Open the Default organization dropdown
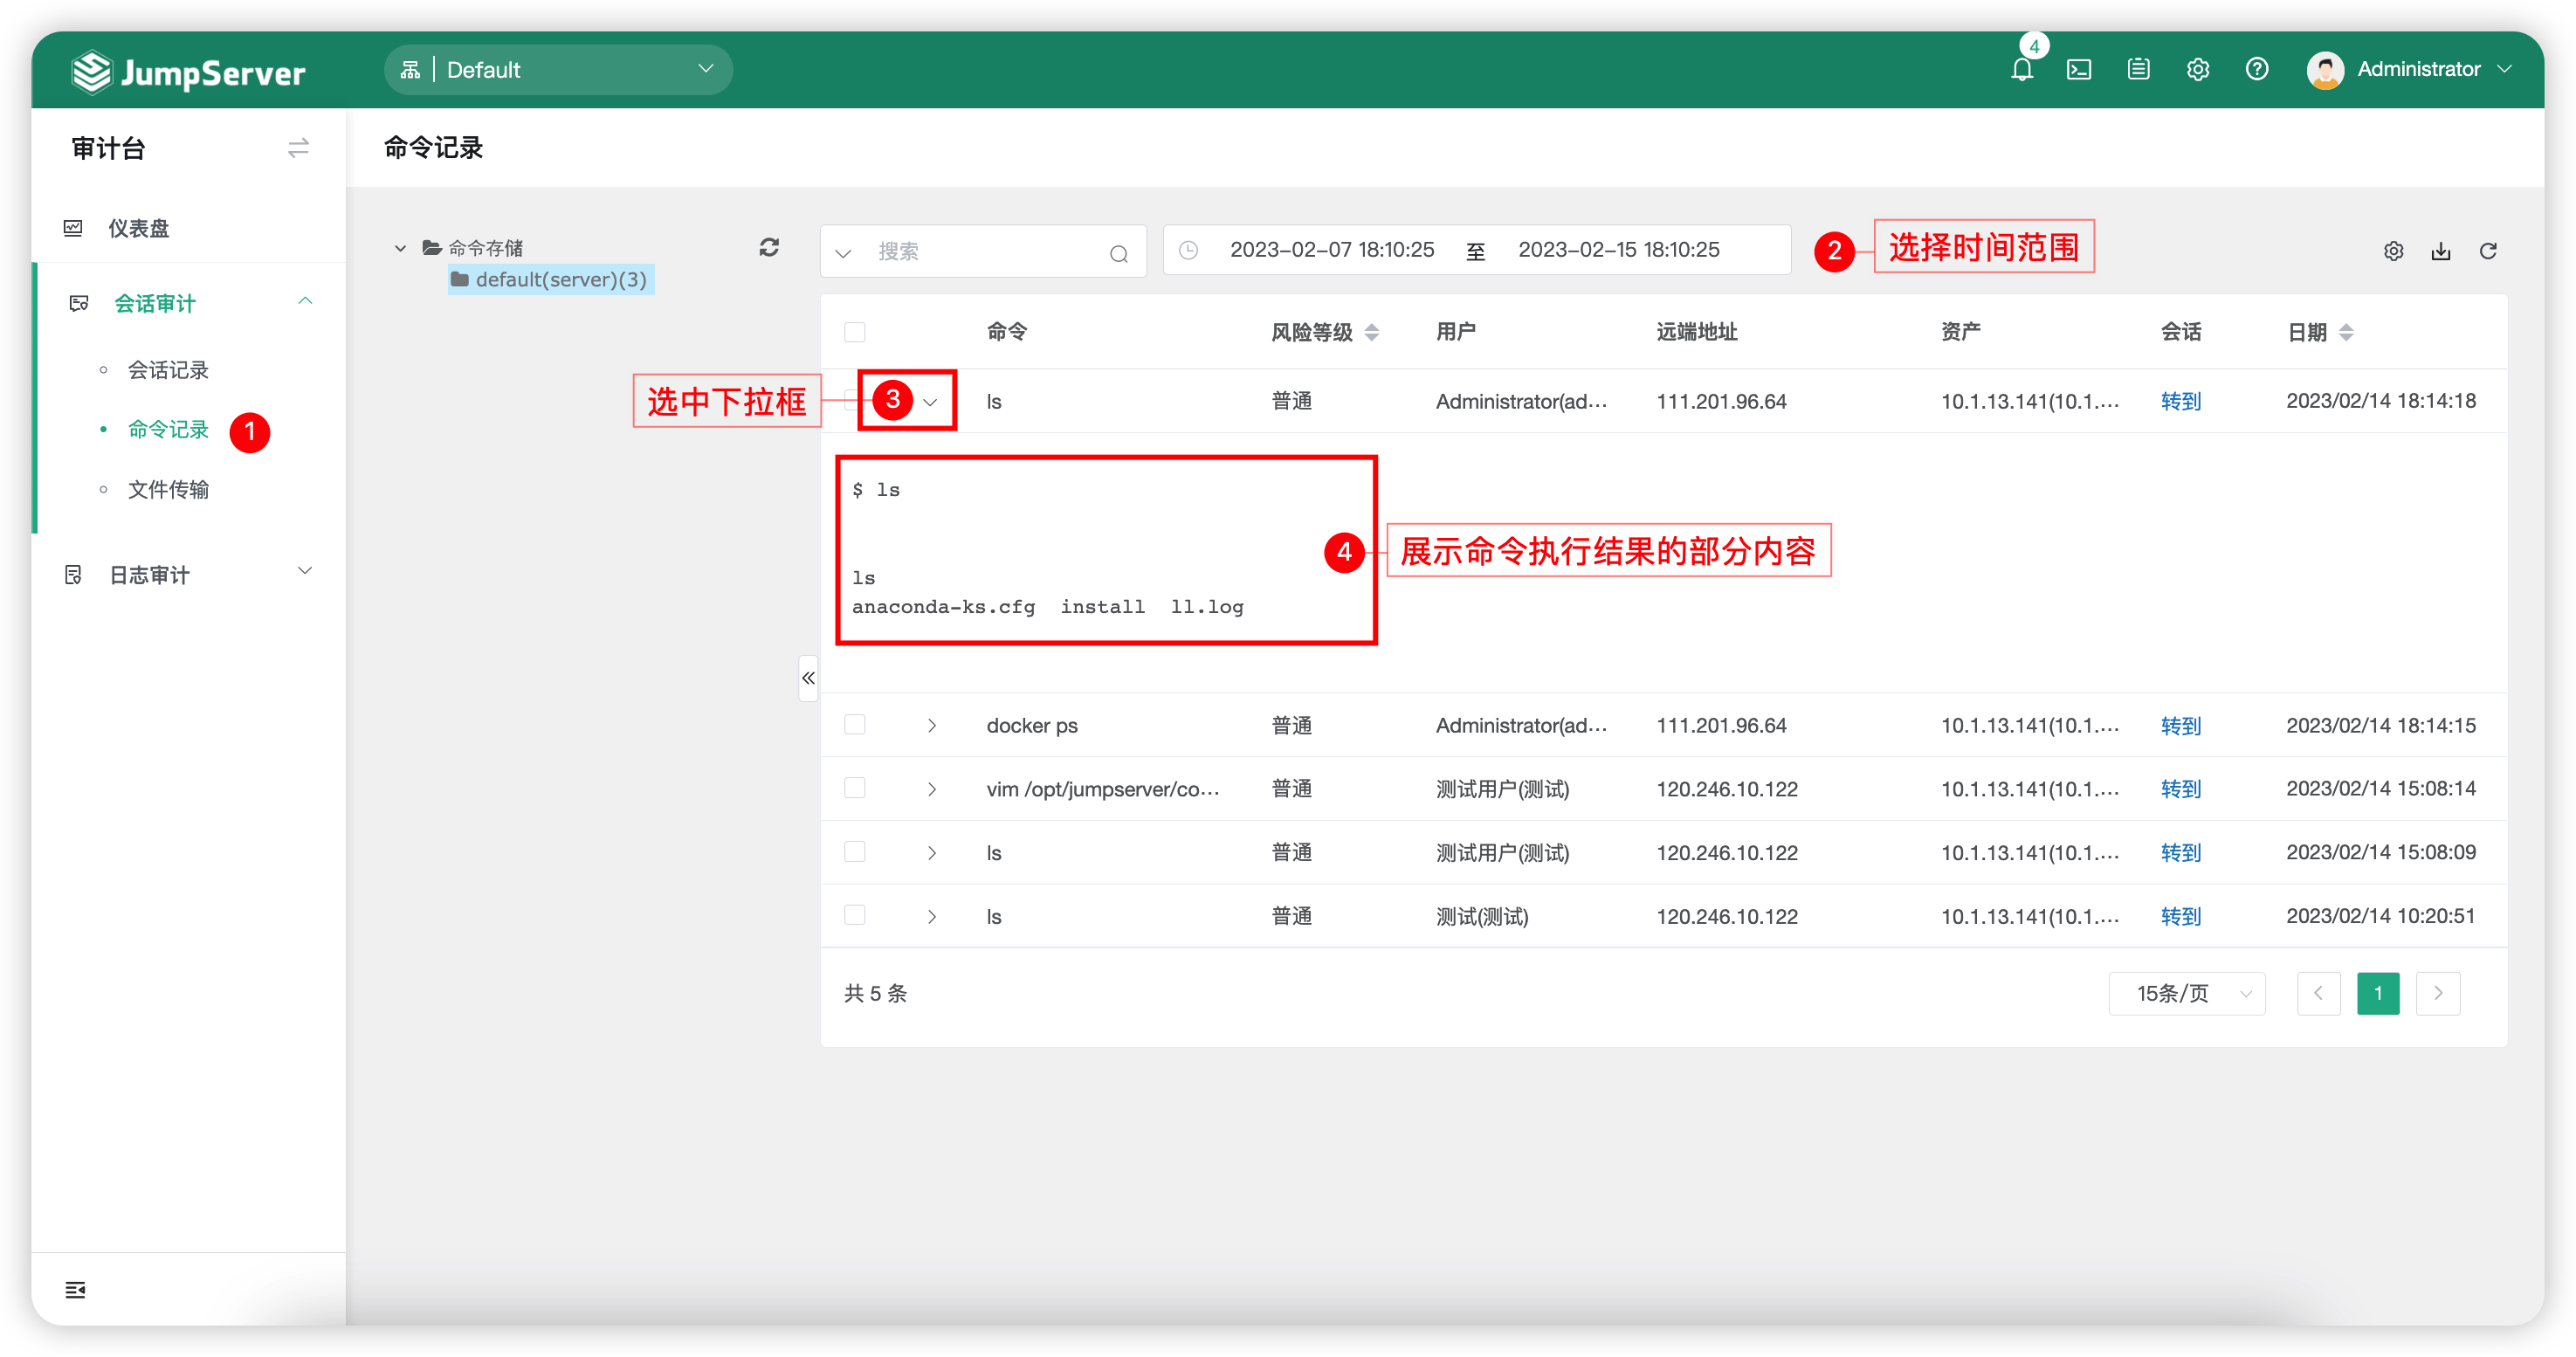Image resolution: width=2576 pixels, height=1357 pixels. [x=558, y=69]
